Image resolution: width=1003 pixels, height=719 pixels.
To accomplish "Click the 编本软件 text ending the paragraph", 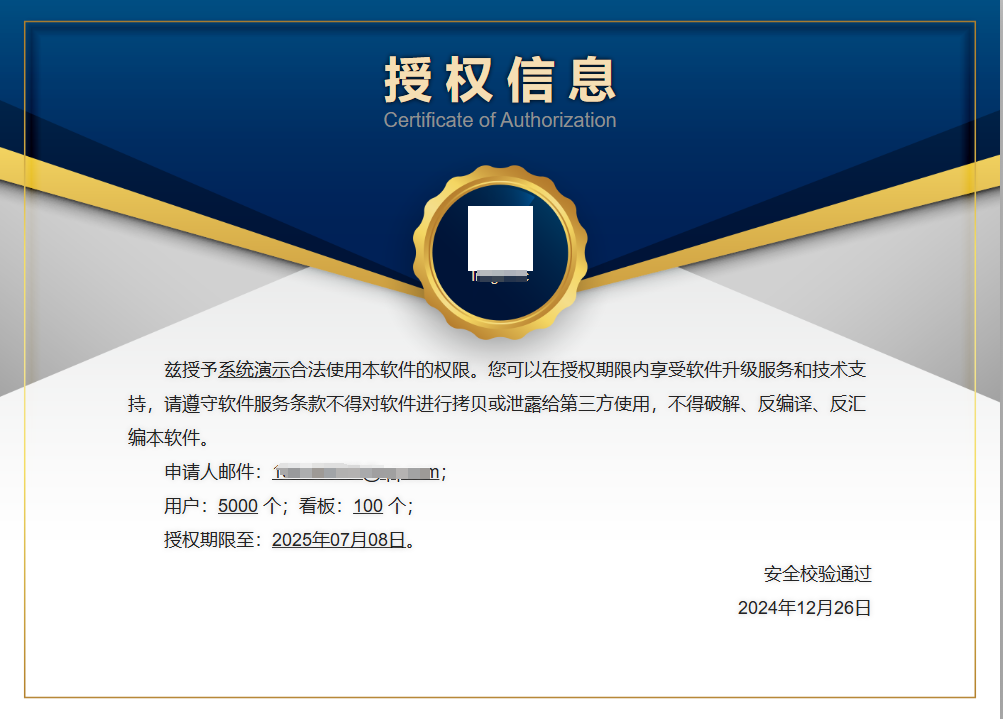I will tap(164, 438).
